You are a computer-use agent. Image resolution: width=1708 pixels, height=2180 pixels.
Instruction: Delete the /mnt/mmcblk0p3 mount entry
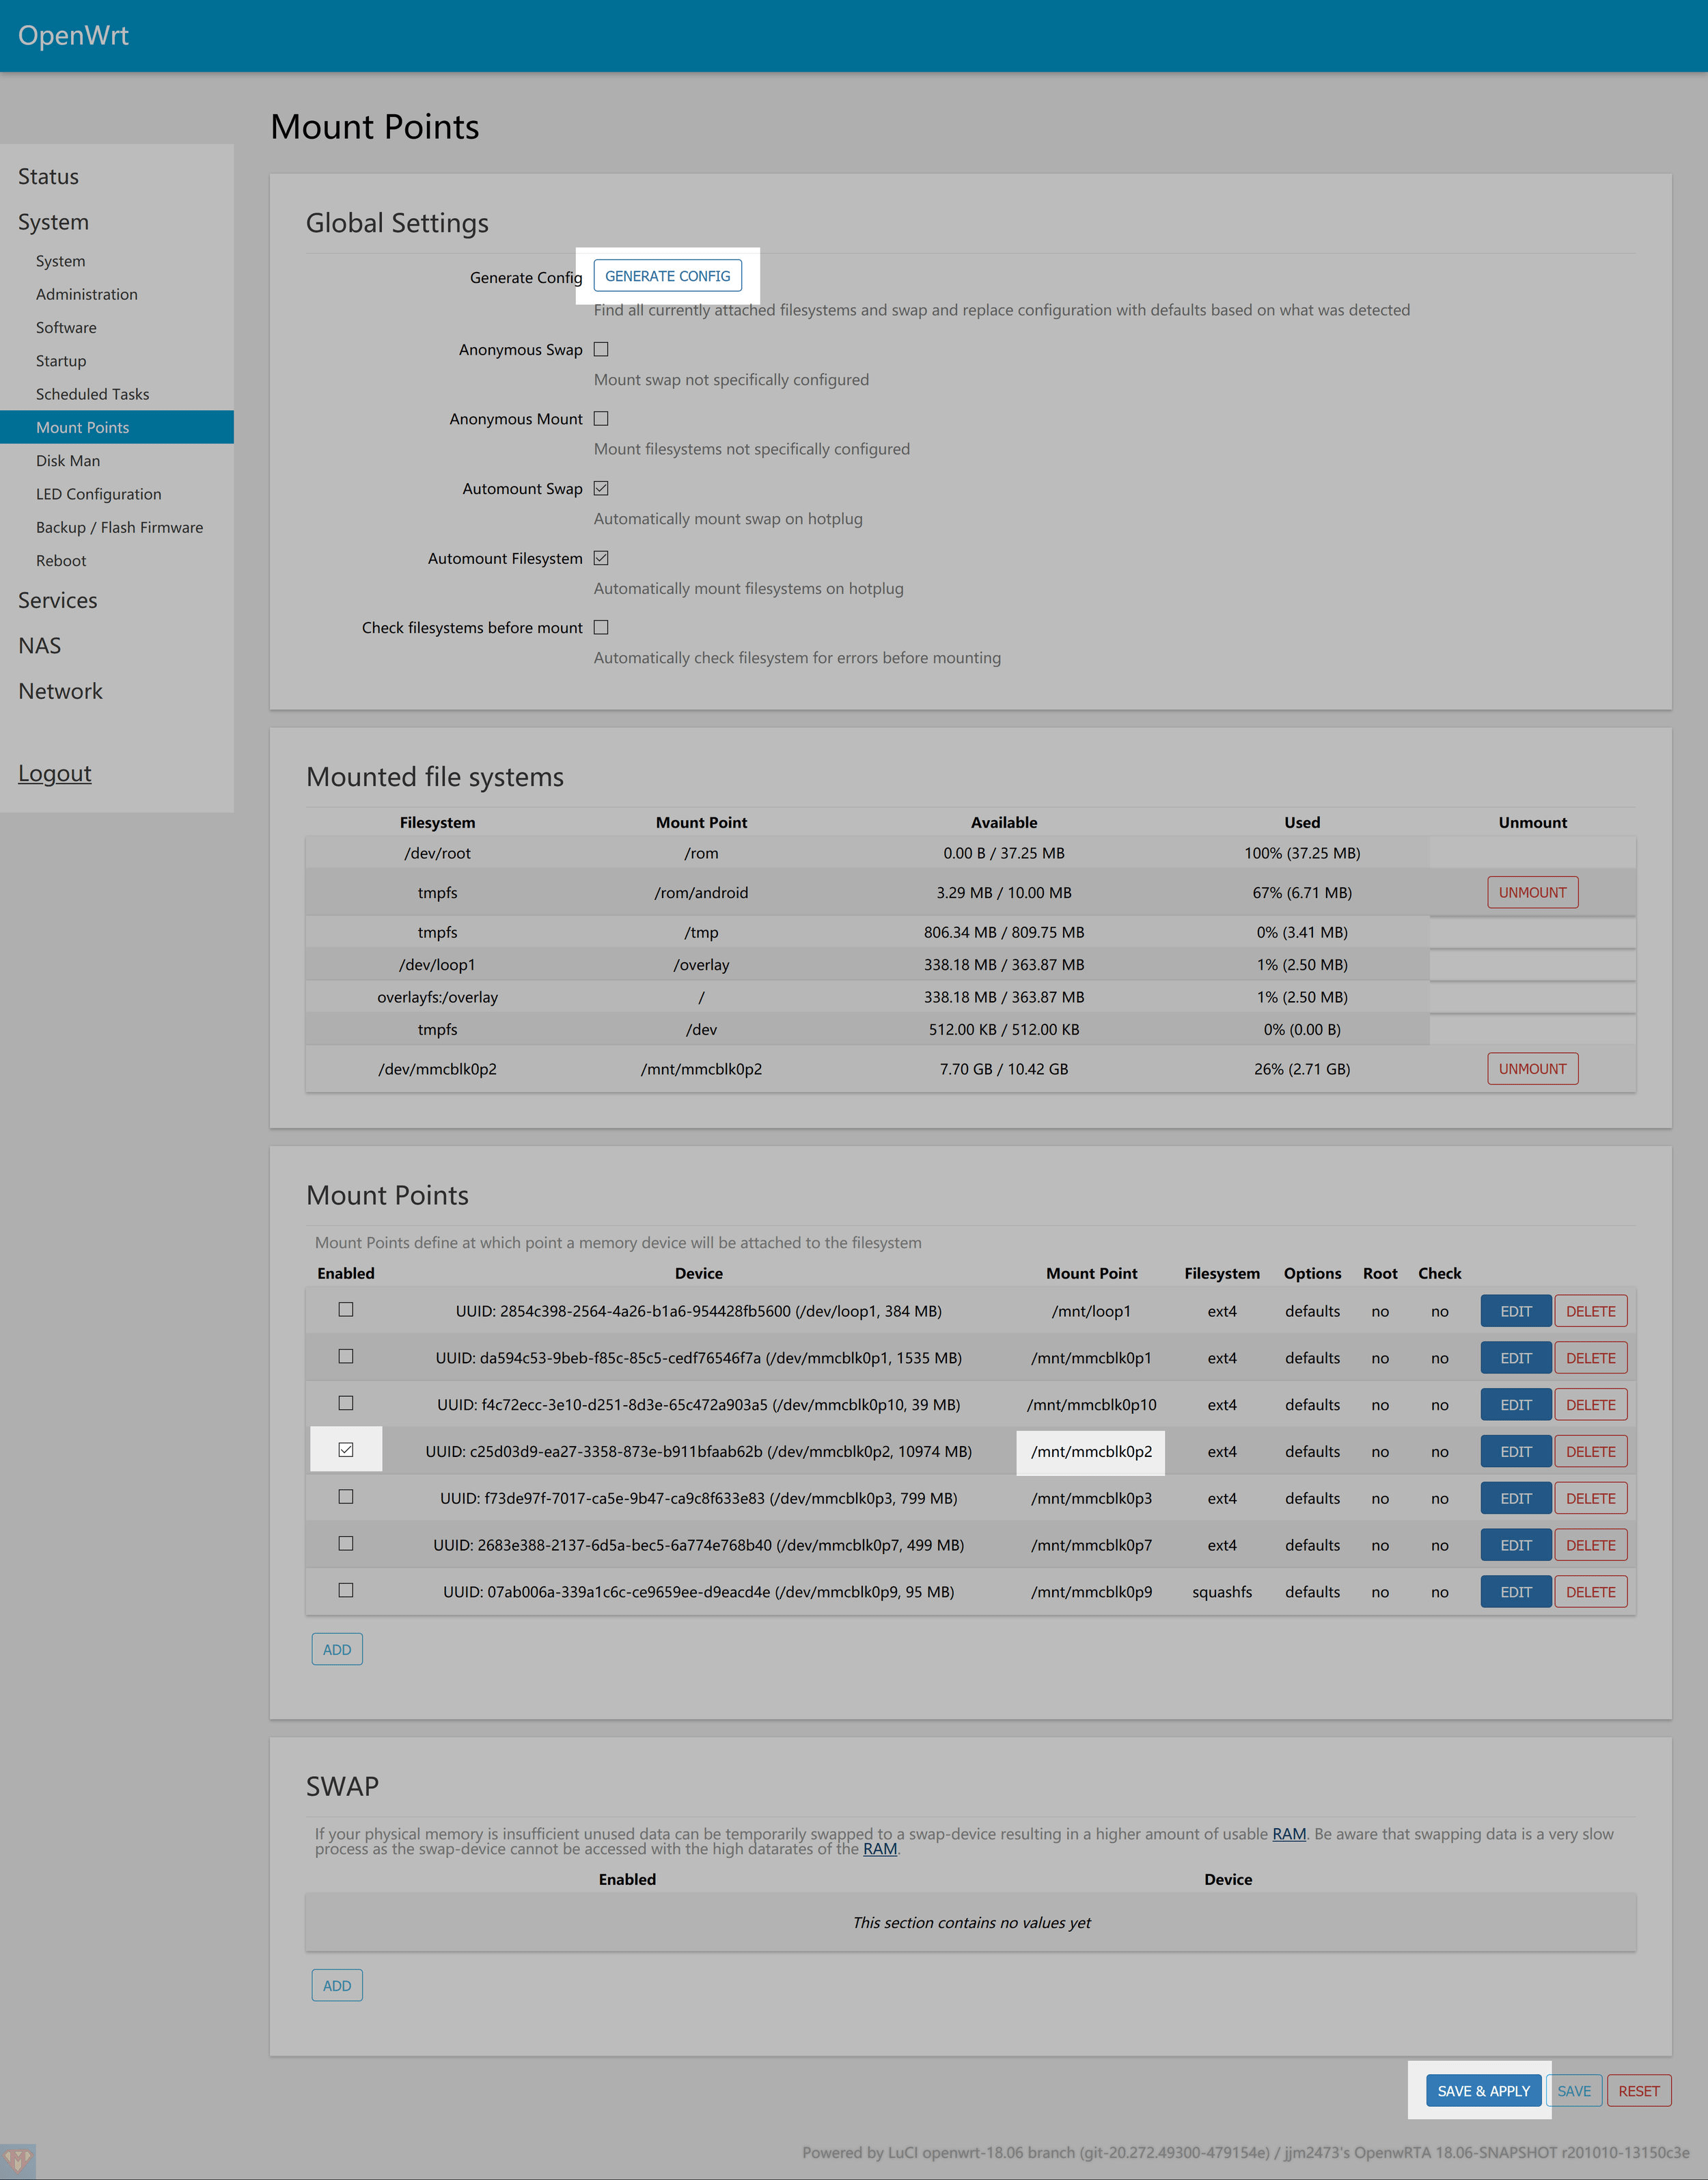point(1590,1498)
